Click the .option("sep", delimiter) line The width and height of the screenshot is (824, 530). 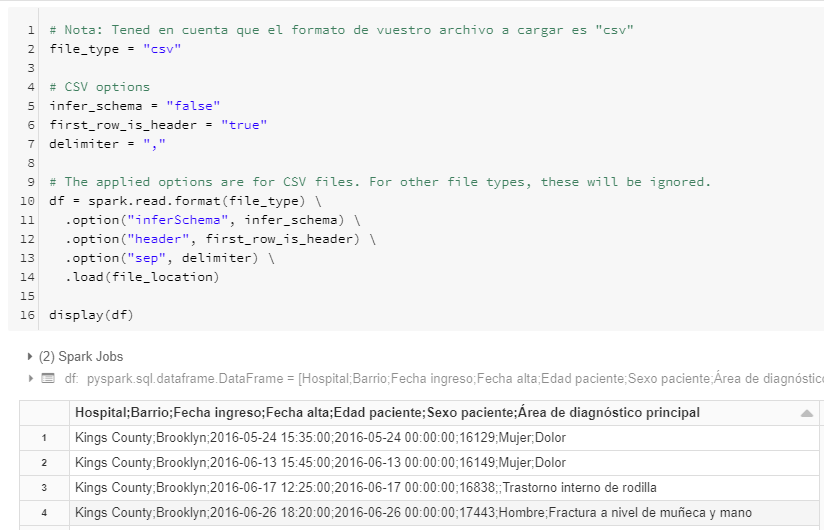[x=169, y=258]
